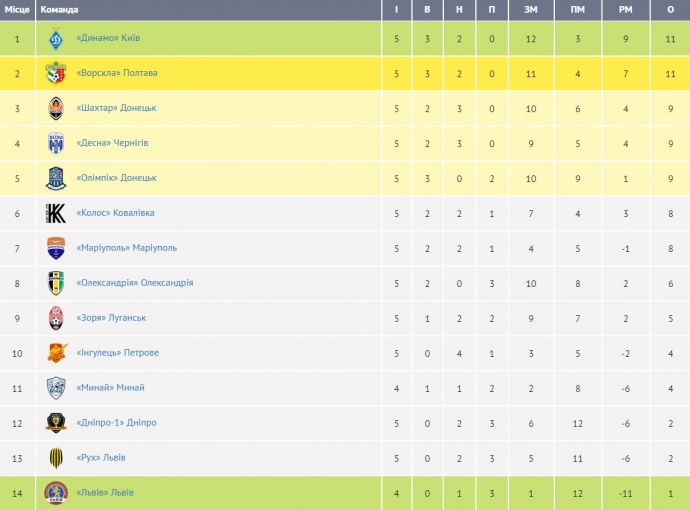Click the Desna Chernihiv club crest
690x510 pixels.
click(56, 143)
